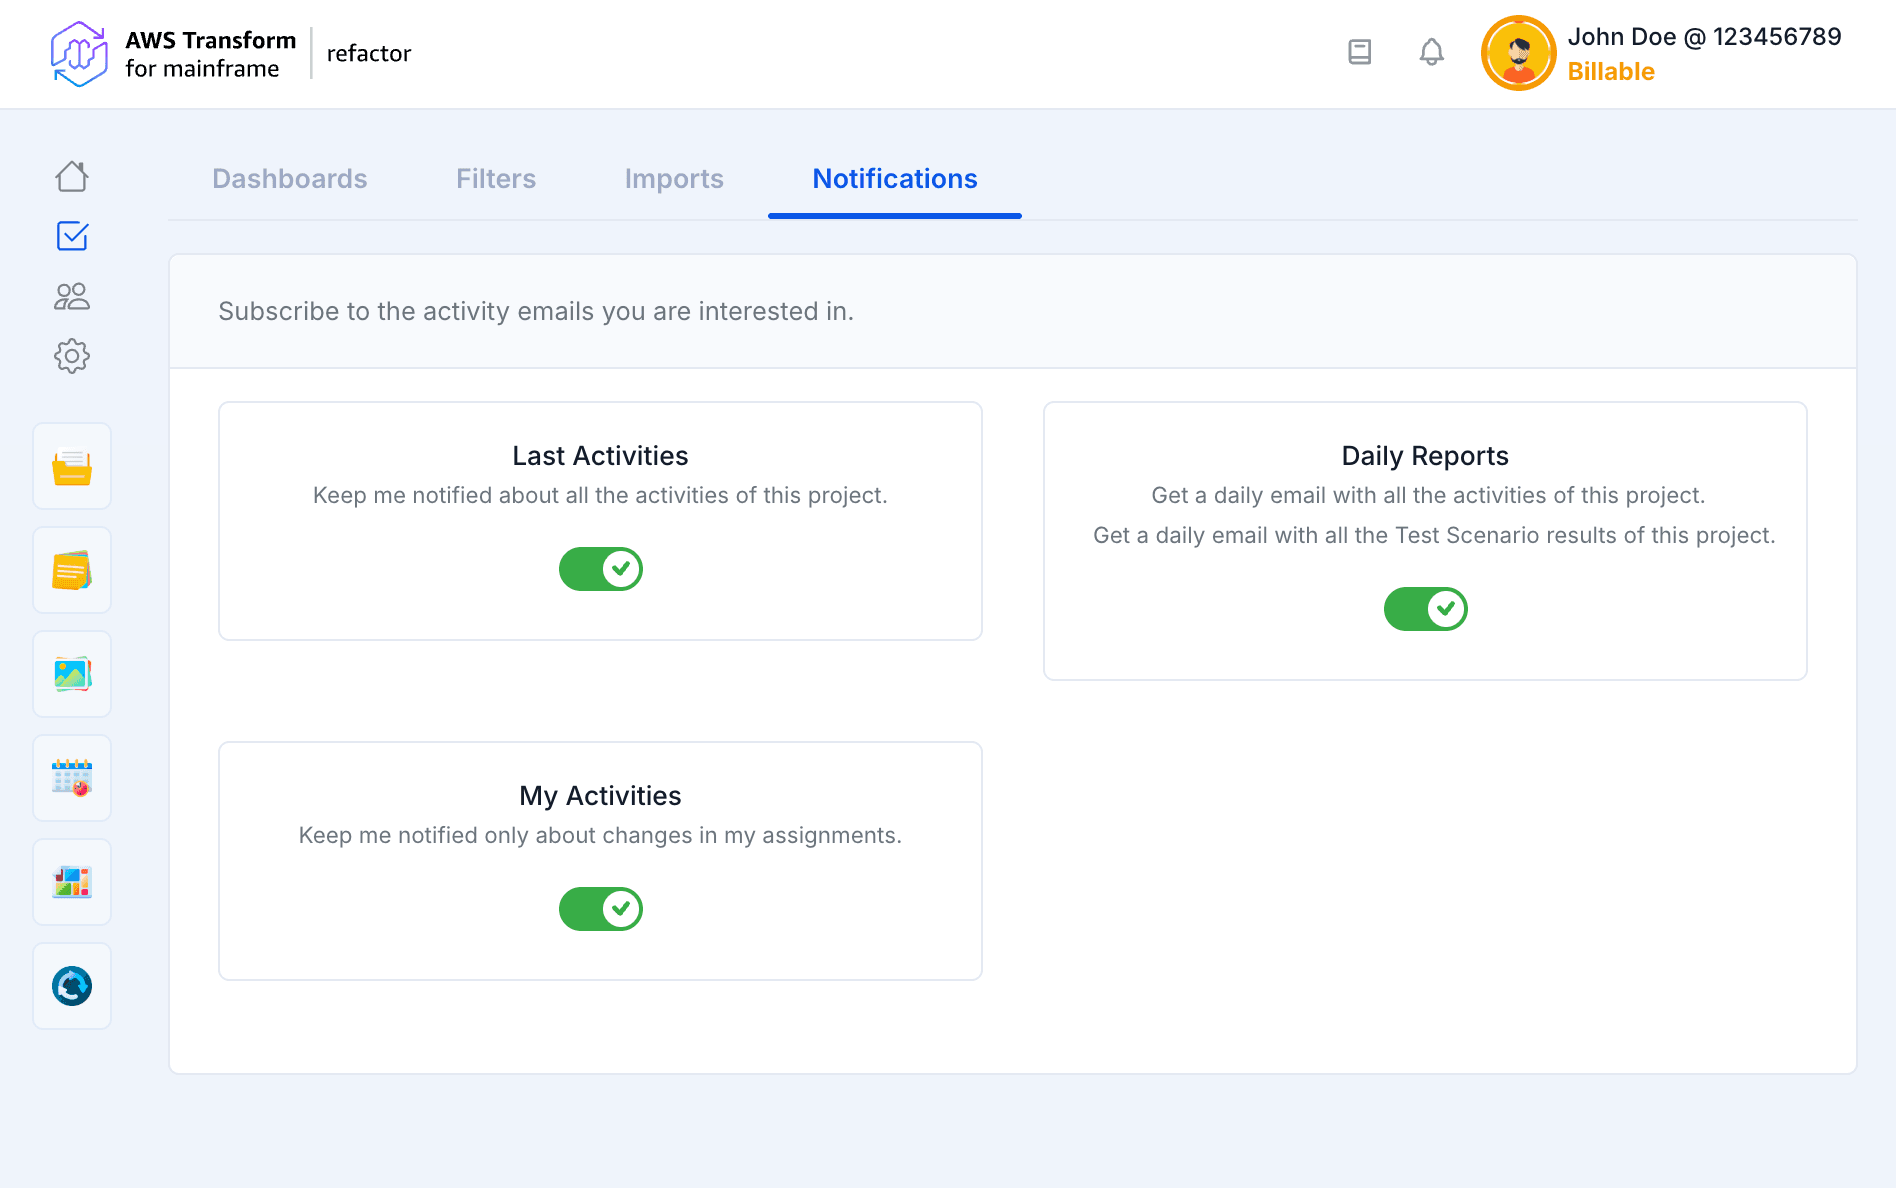Open the checkbox tasks icon in sidebar
Viewport: 1896px width, 1188px height.
pos(72,236)
